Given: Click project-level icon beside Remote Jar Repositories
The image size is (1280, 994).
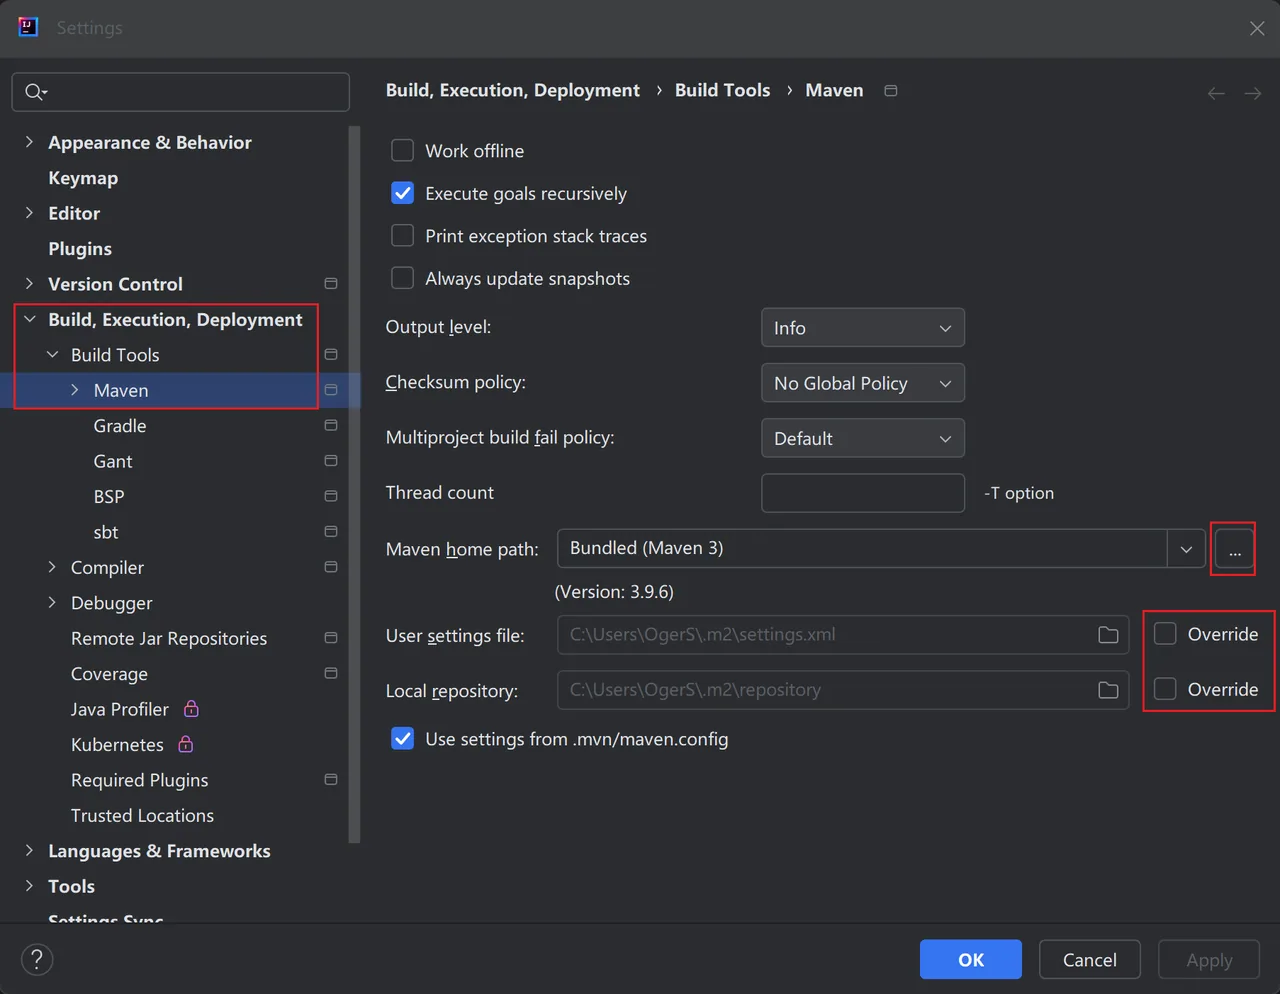Looking at the screenshot, I should click(331, 638).
